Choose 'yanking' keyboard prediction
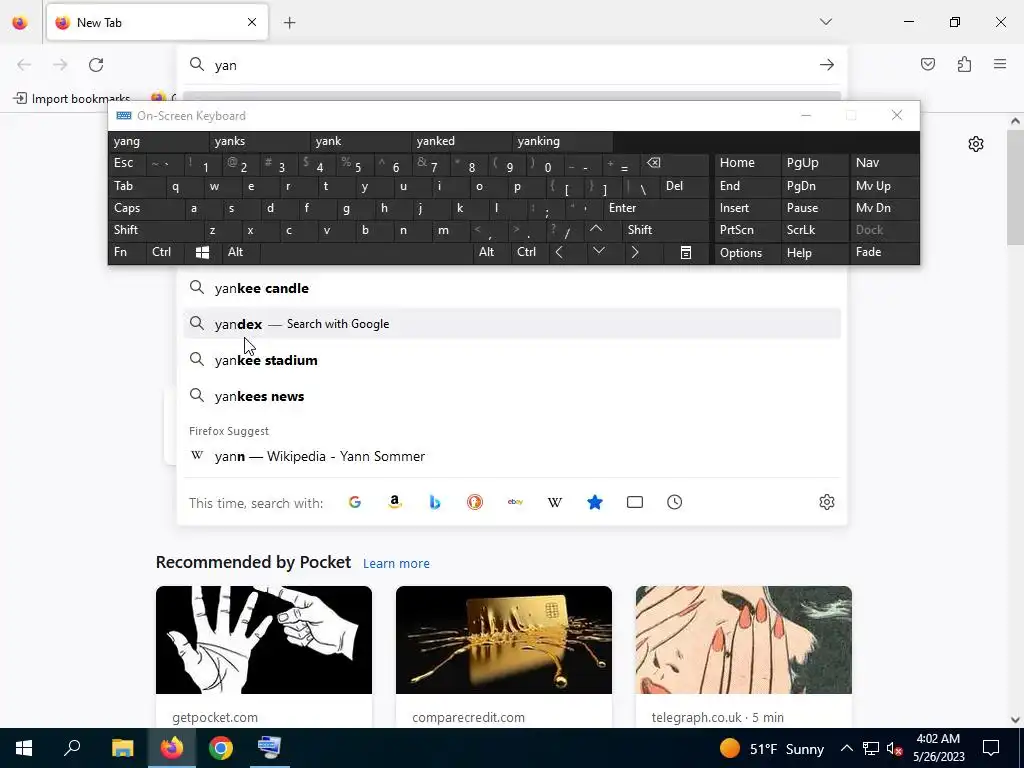 563,141
